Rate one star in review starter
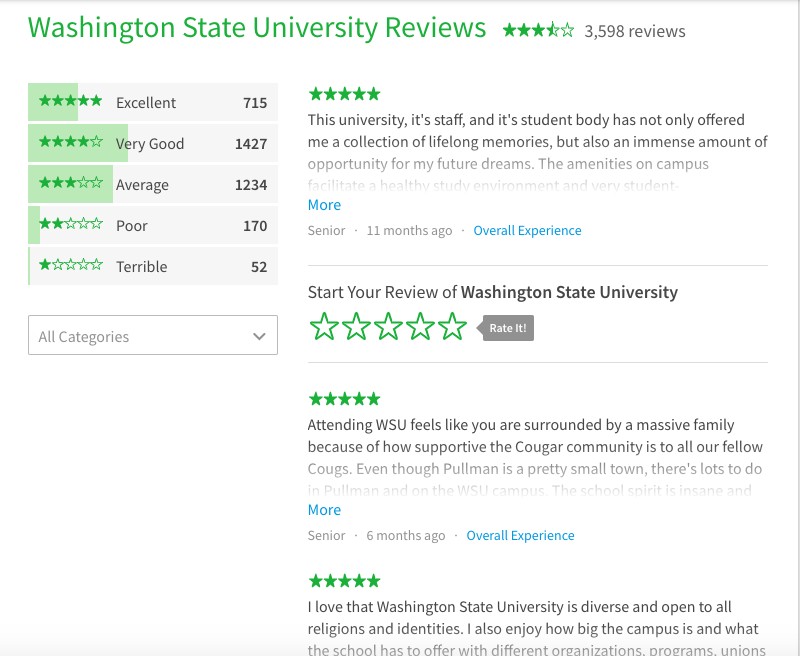Image resolution: width=800 pixels, height=656 pixels. tap(324, 326)
